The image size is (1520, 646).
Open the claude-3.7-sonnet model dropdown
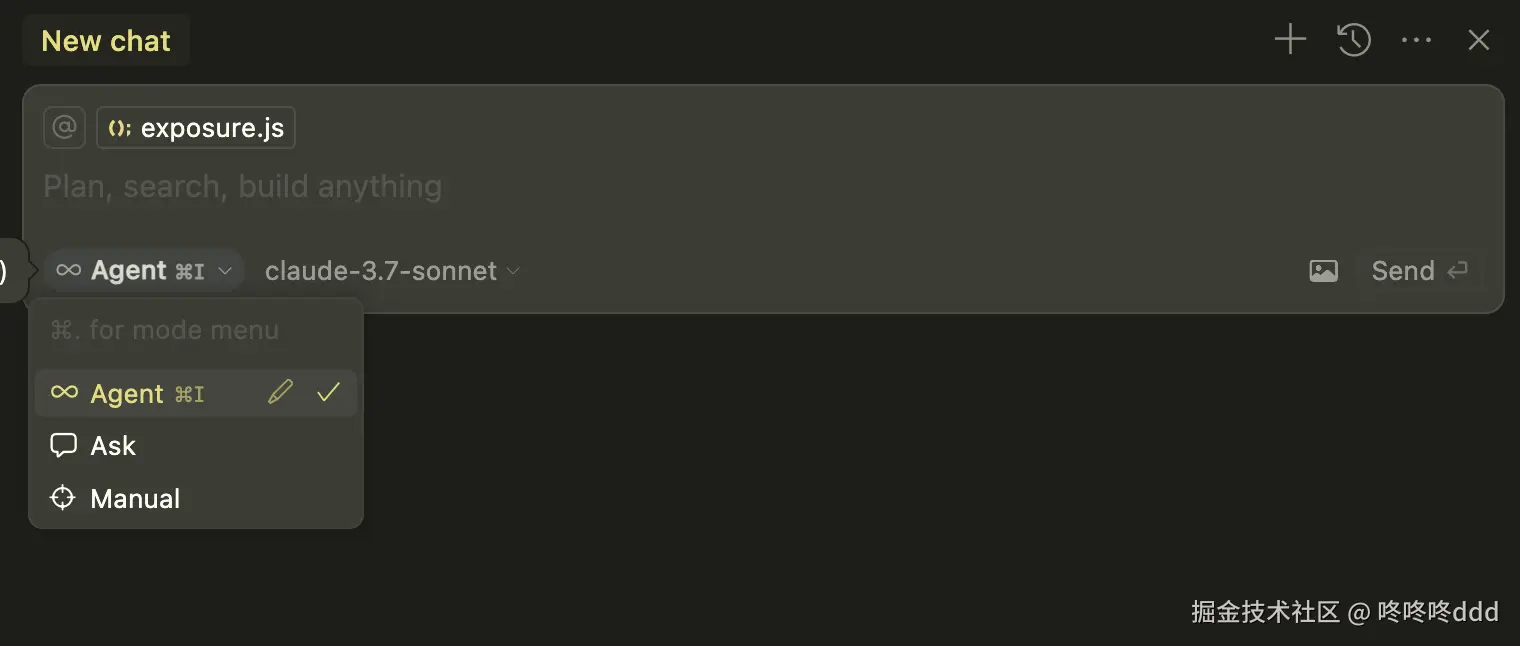pos(381,271)
